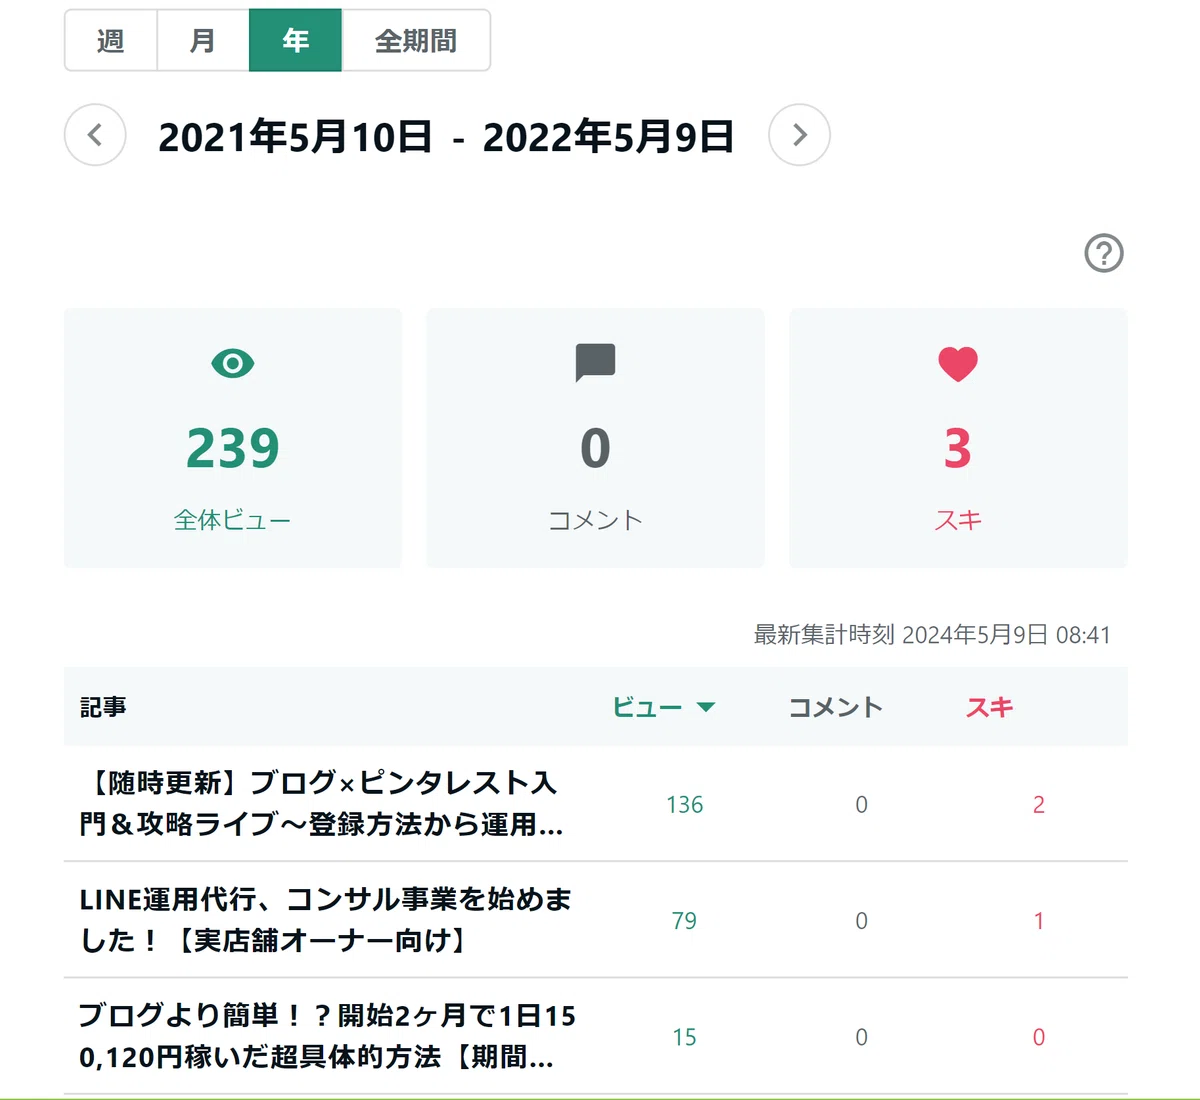Open the help question mark icon
This screenshot has height=1100, width=1200.
tap(1104, 253)
